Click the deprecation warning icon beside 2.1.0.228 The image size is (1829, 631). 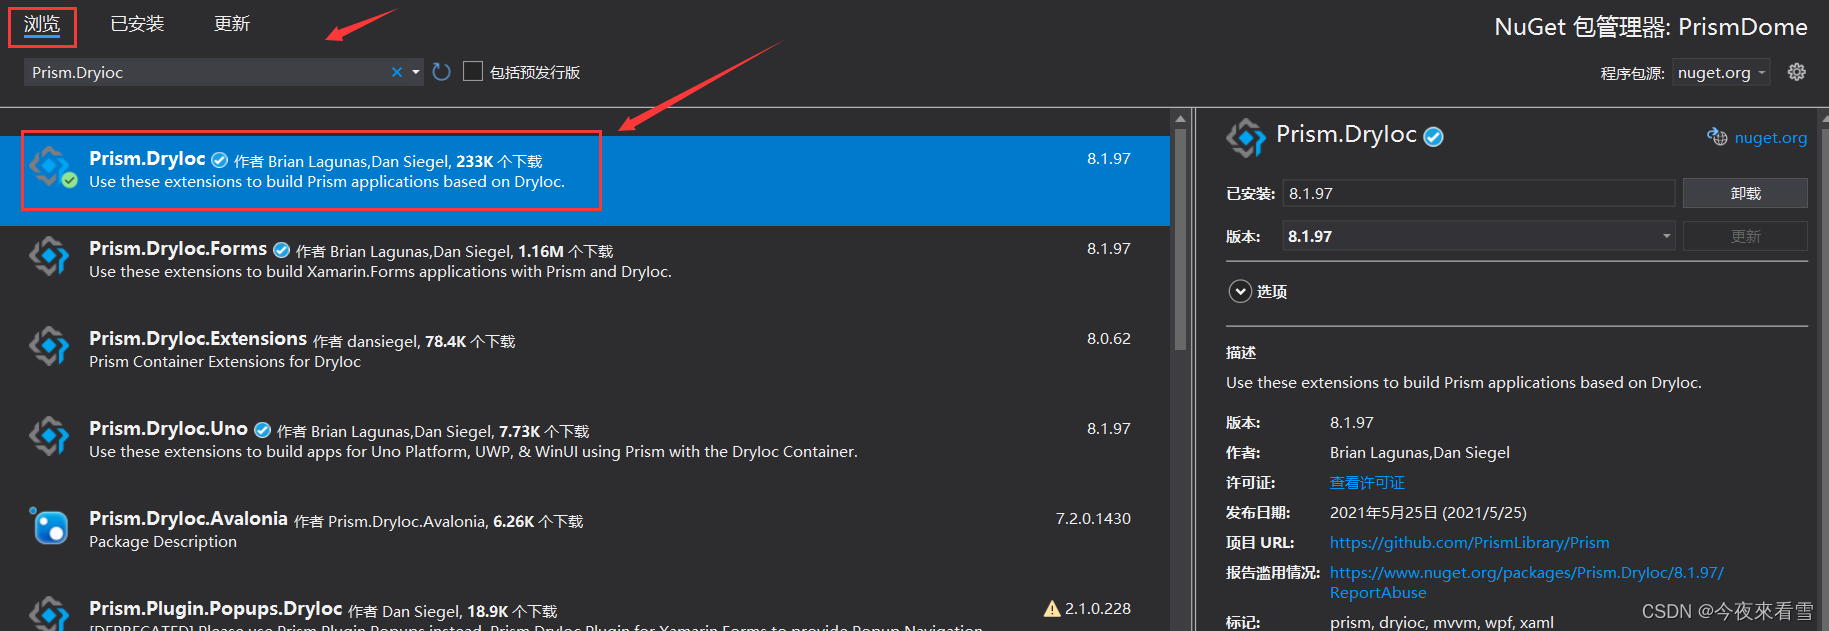pyautogui.click(x=1052, y=608)
